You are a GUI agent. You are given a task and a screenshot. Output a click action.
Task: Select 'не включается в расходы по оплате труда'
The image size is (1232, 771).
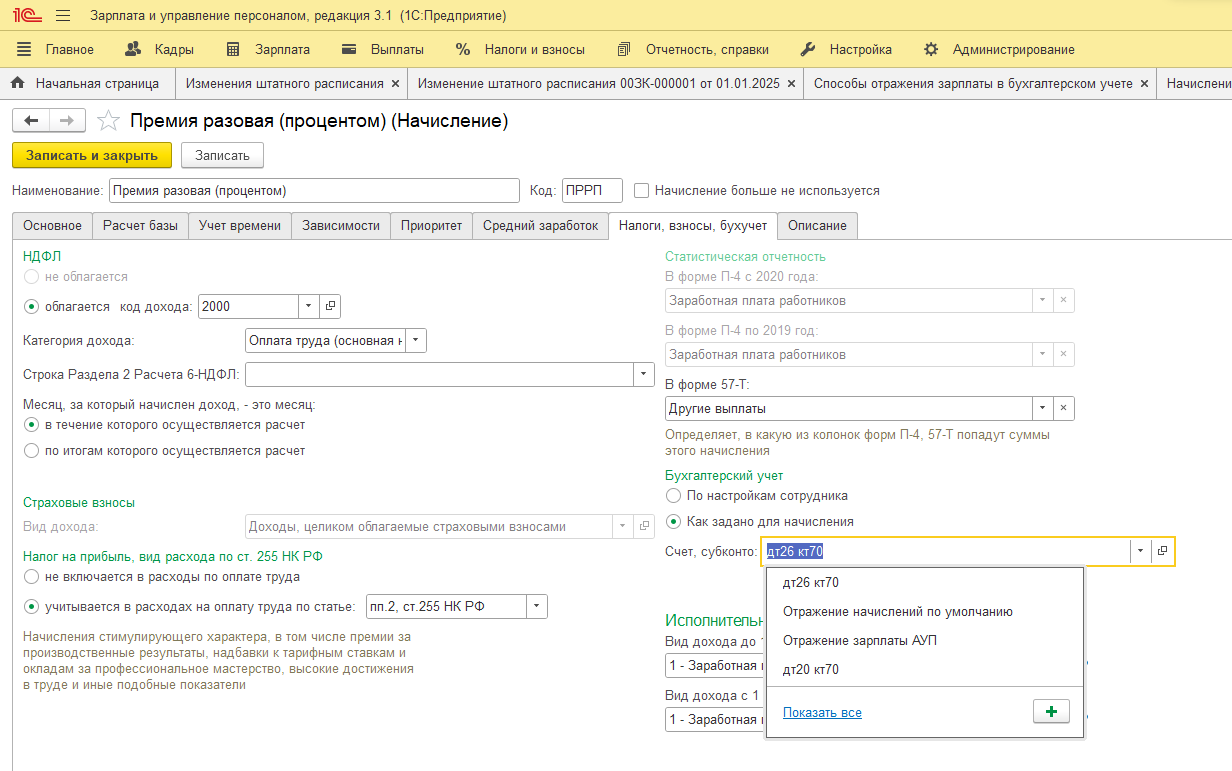(32, 577)
